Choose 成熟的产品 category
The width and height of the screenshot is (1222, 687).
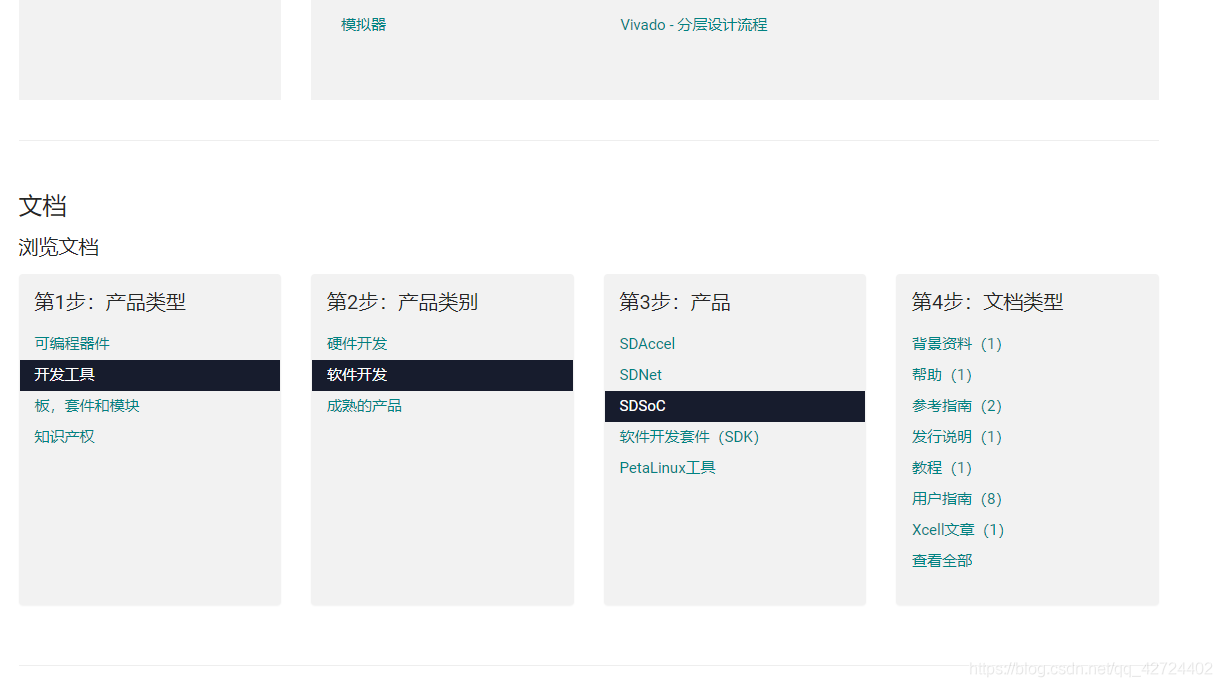(x=364, y=406)
